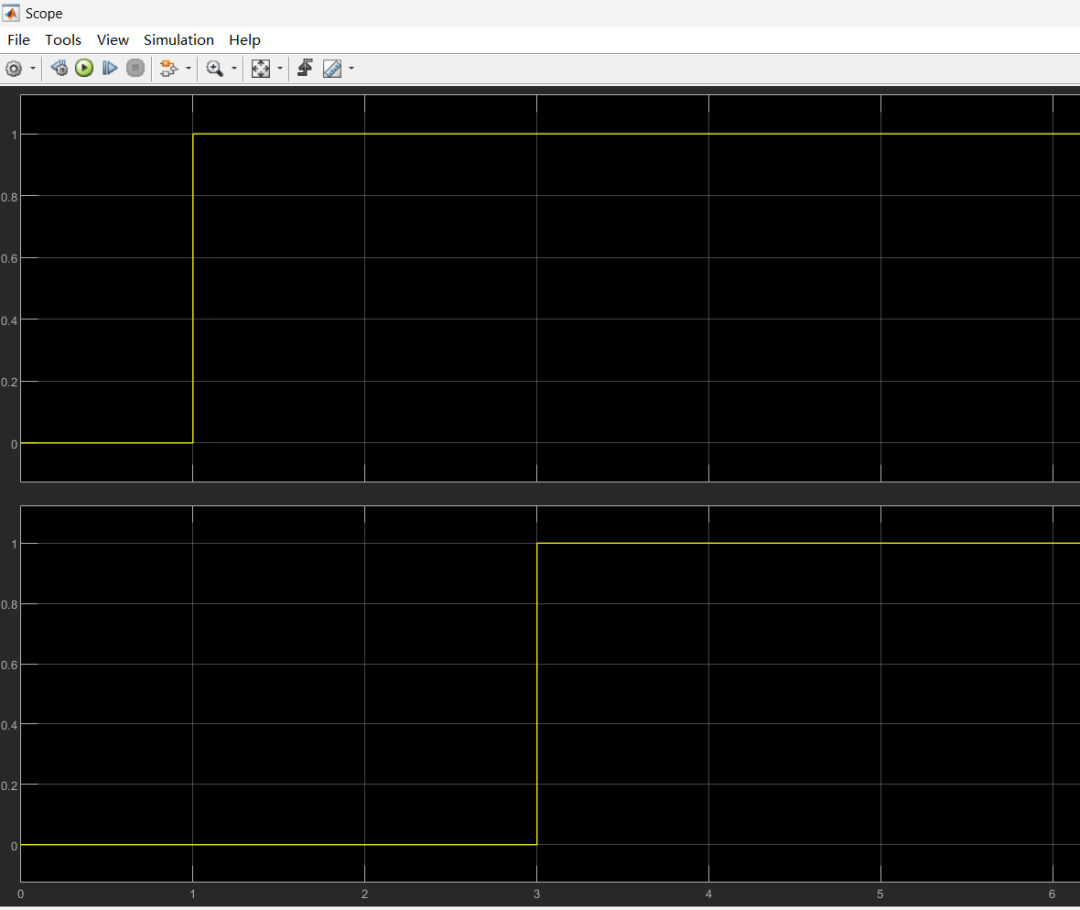The width and height of the screenshot is (1080, 910).
Task: Expand the Cursor Measurements dropdown arrow
Action: click(x=351, y=68)
